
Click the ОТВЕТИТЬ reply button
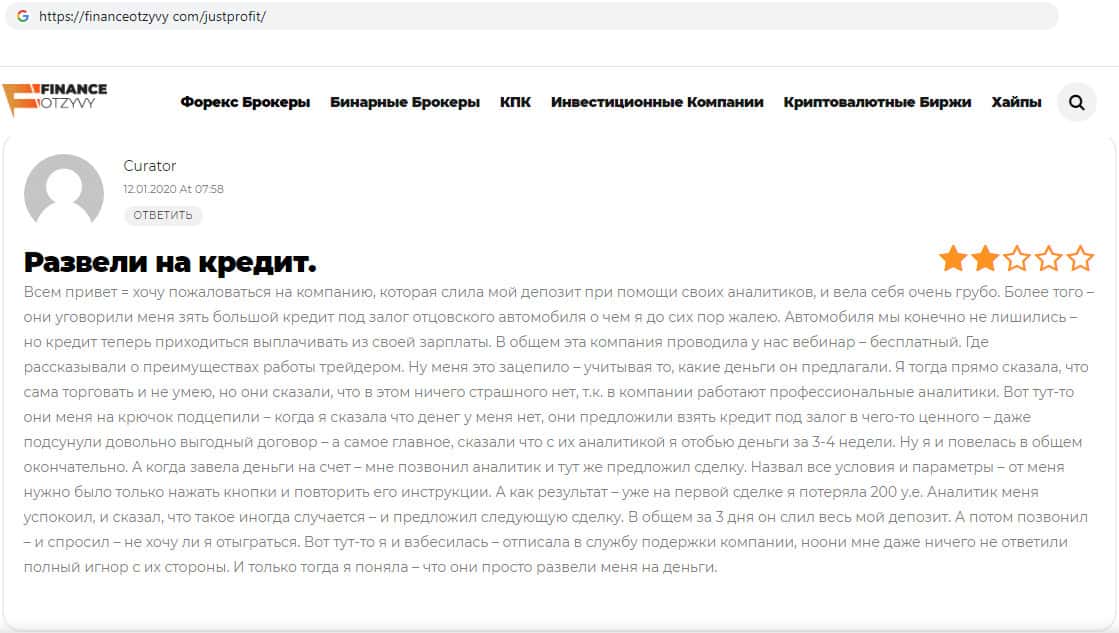(163, 215)
